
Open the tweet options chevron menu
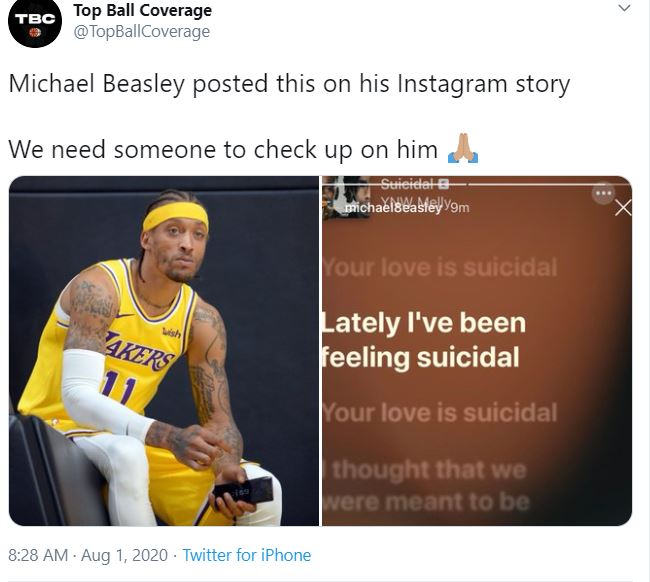[624, 9]
